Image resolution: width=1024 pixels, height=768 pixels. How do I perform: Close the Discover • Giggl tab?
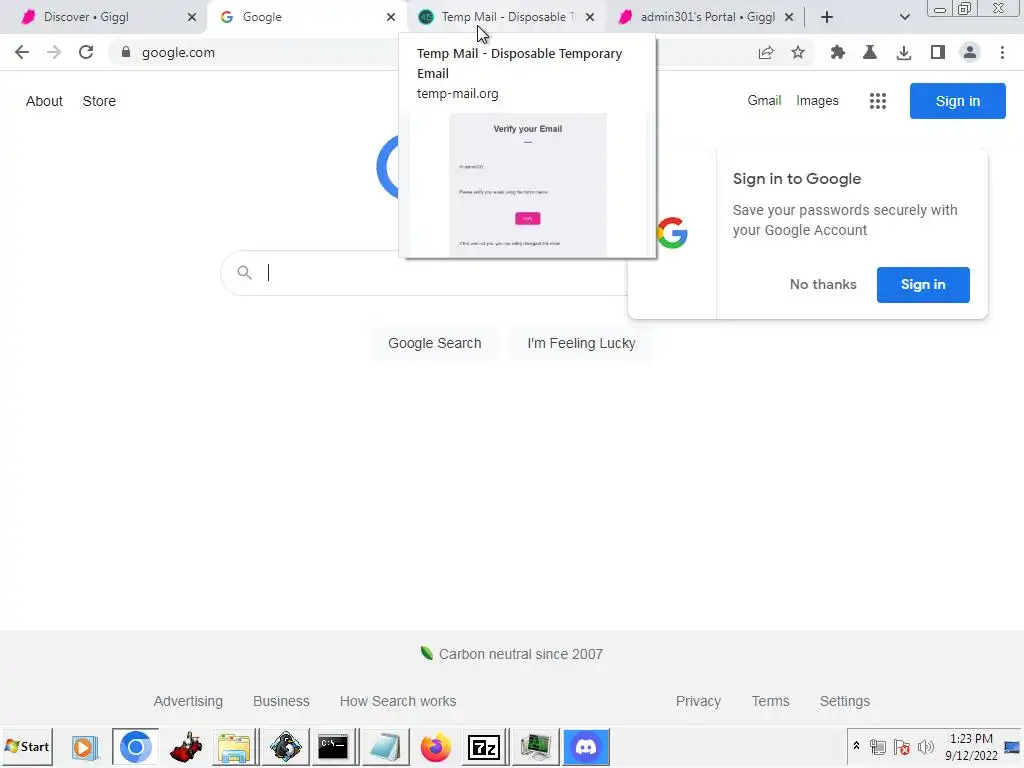coord(191,17)
